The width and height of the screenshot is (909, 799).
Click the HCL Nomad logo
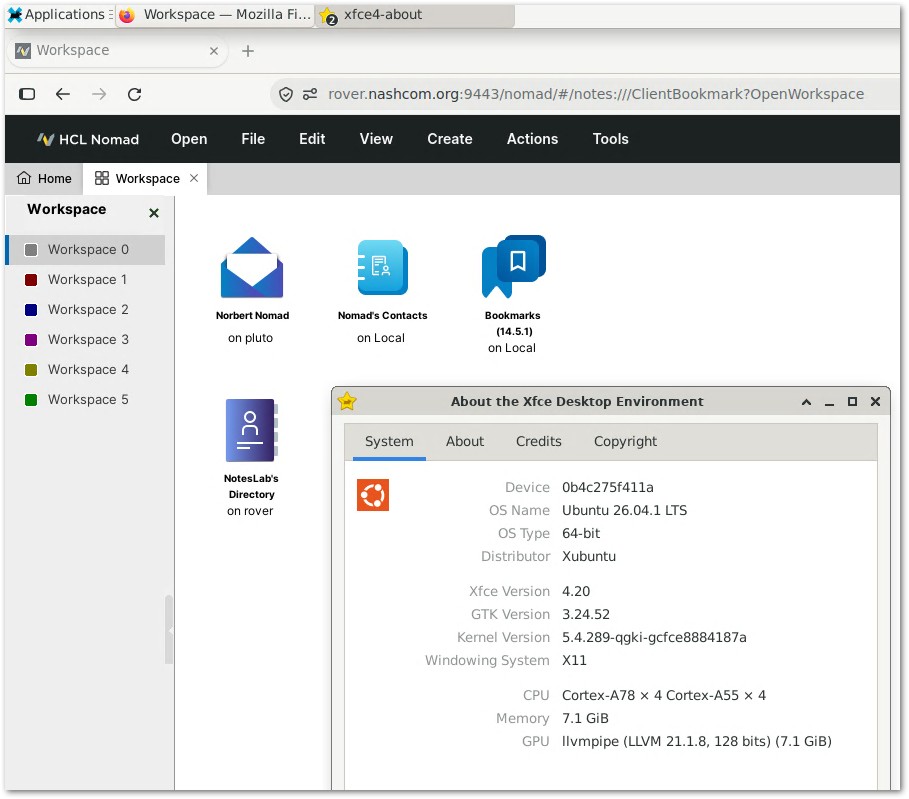coord(88,139)
